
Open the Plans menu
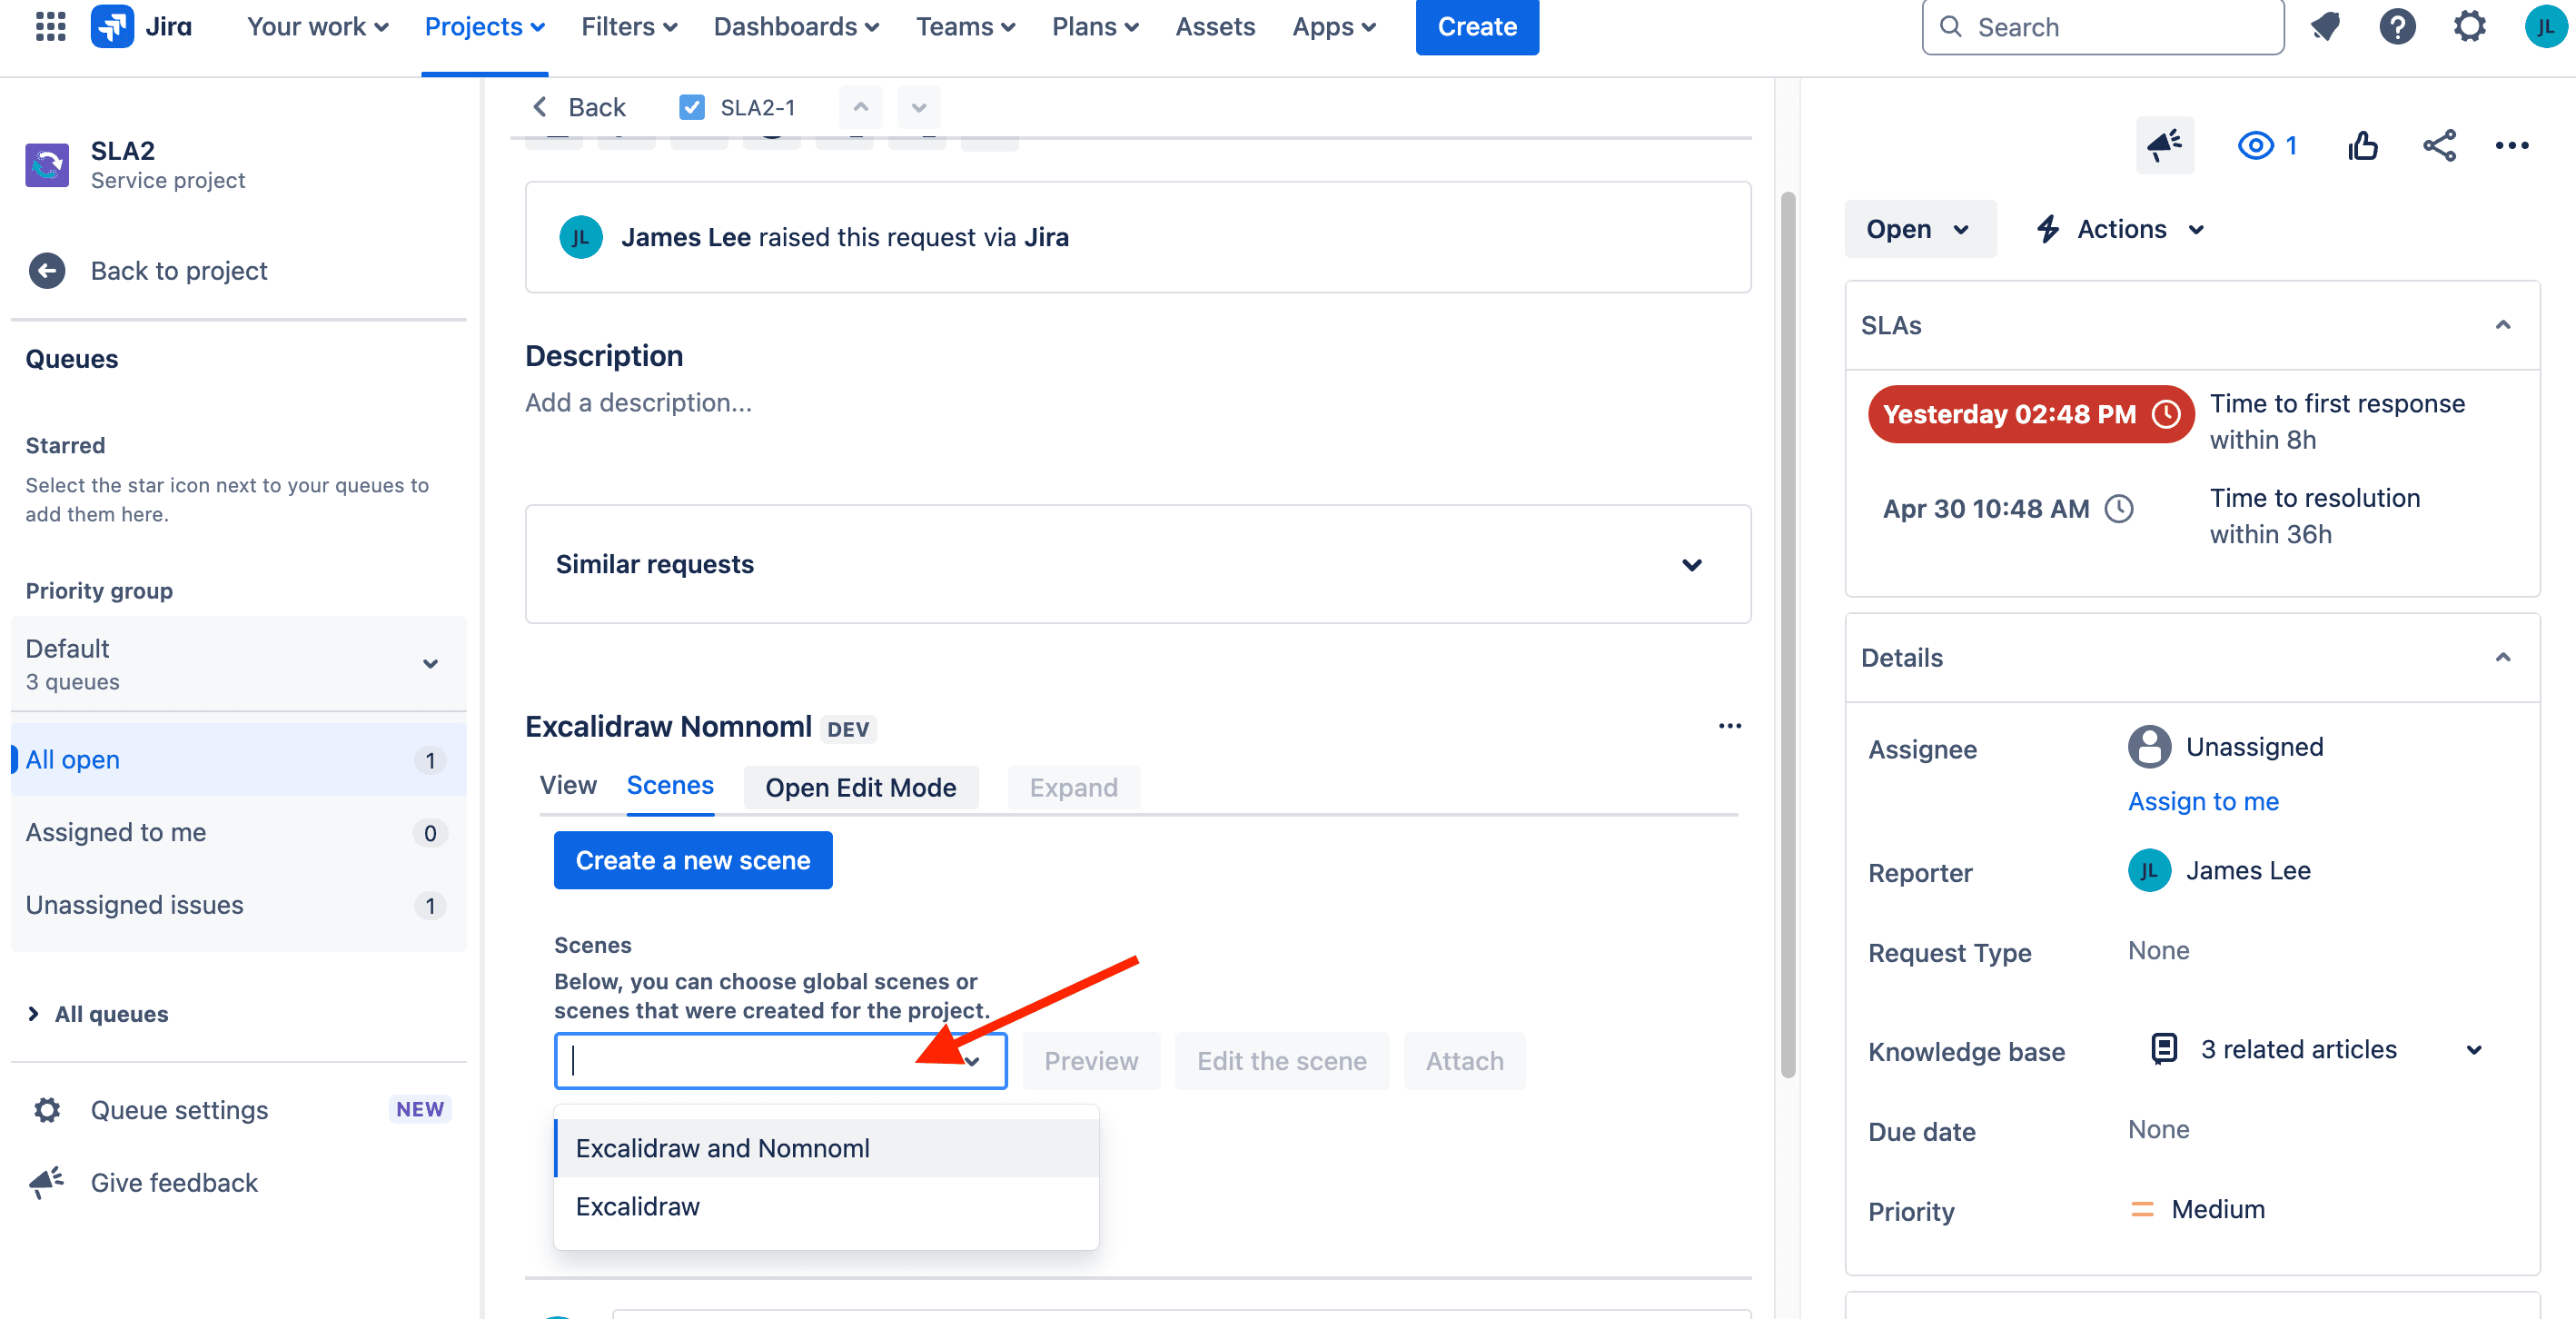[1095, 27]
